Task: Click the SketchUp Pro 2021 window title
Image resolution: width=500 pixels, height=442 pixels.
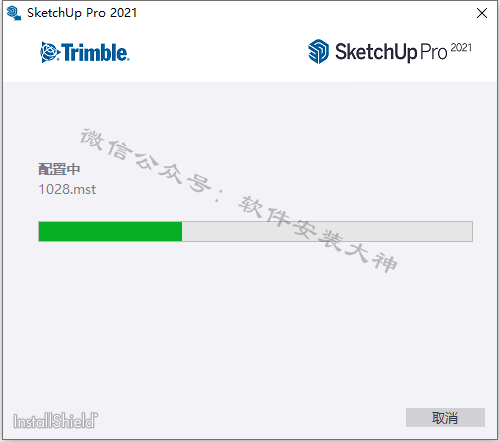Action: tap(82, 13)
